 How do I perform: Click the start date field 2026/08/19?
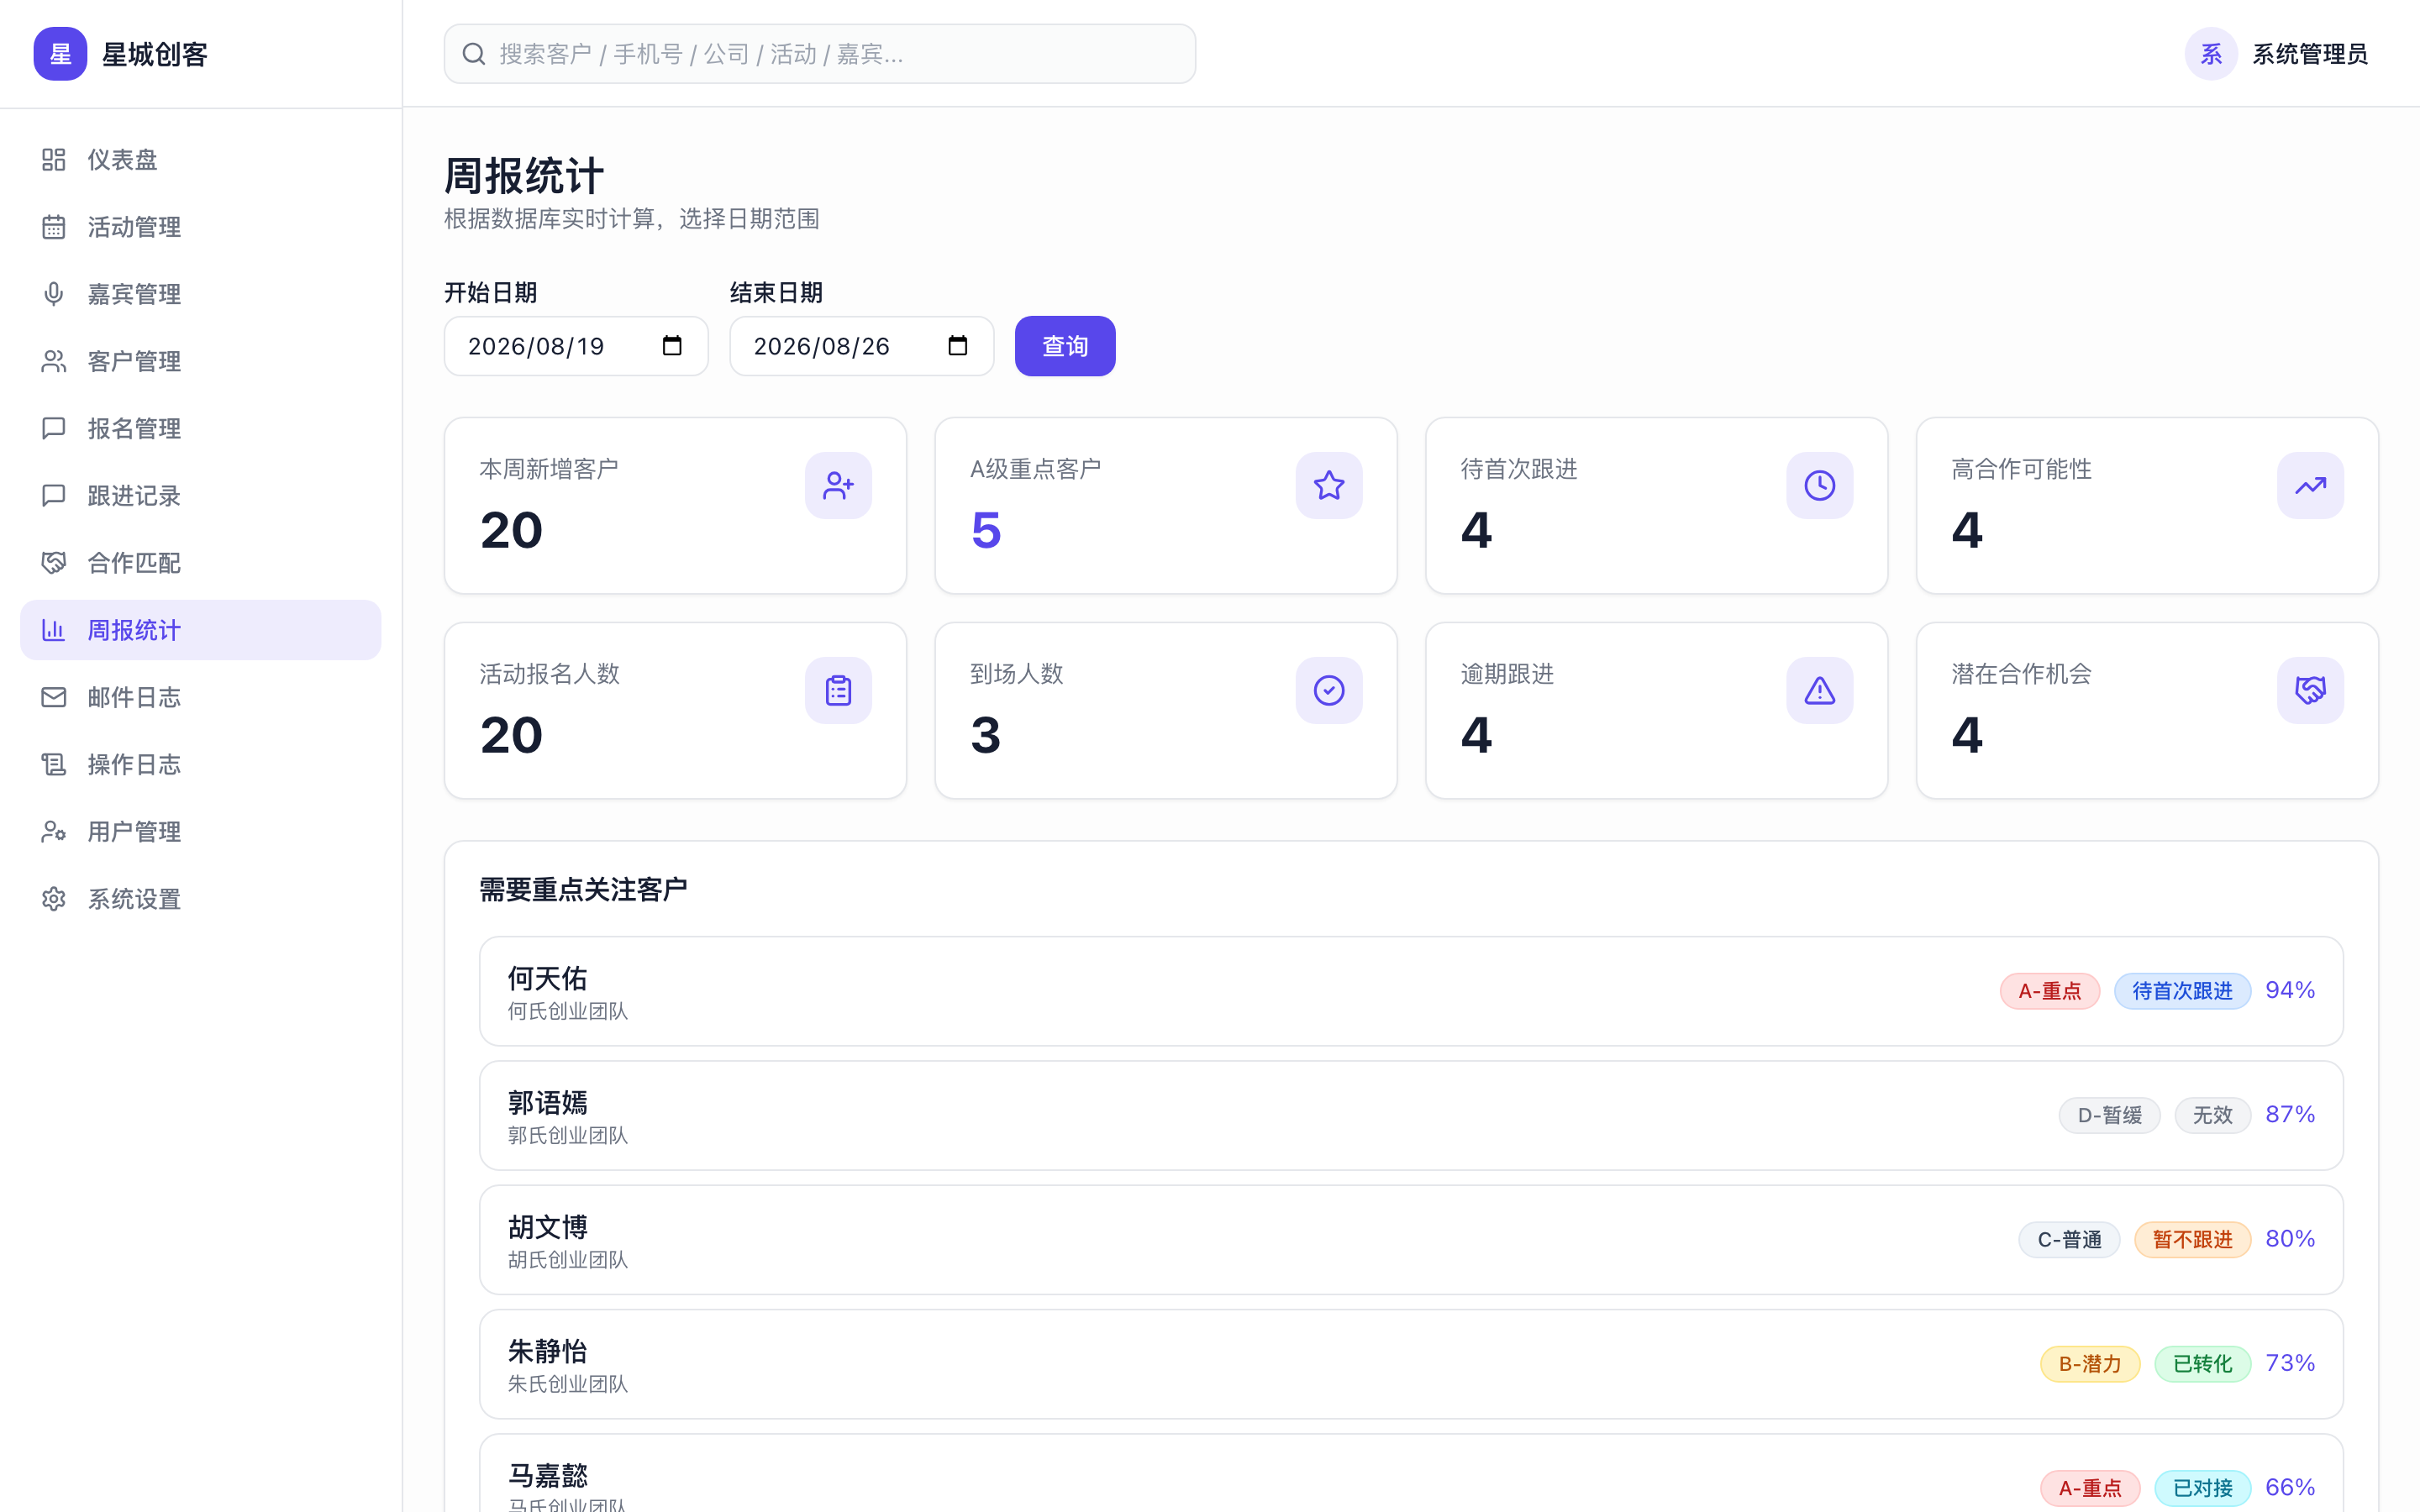click(x=576, y=346)
